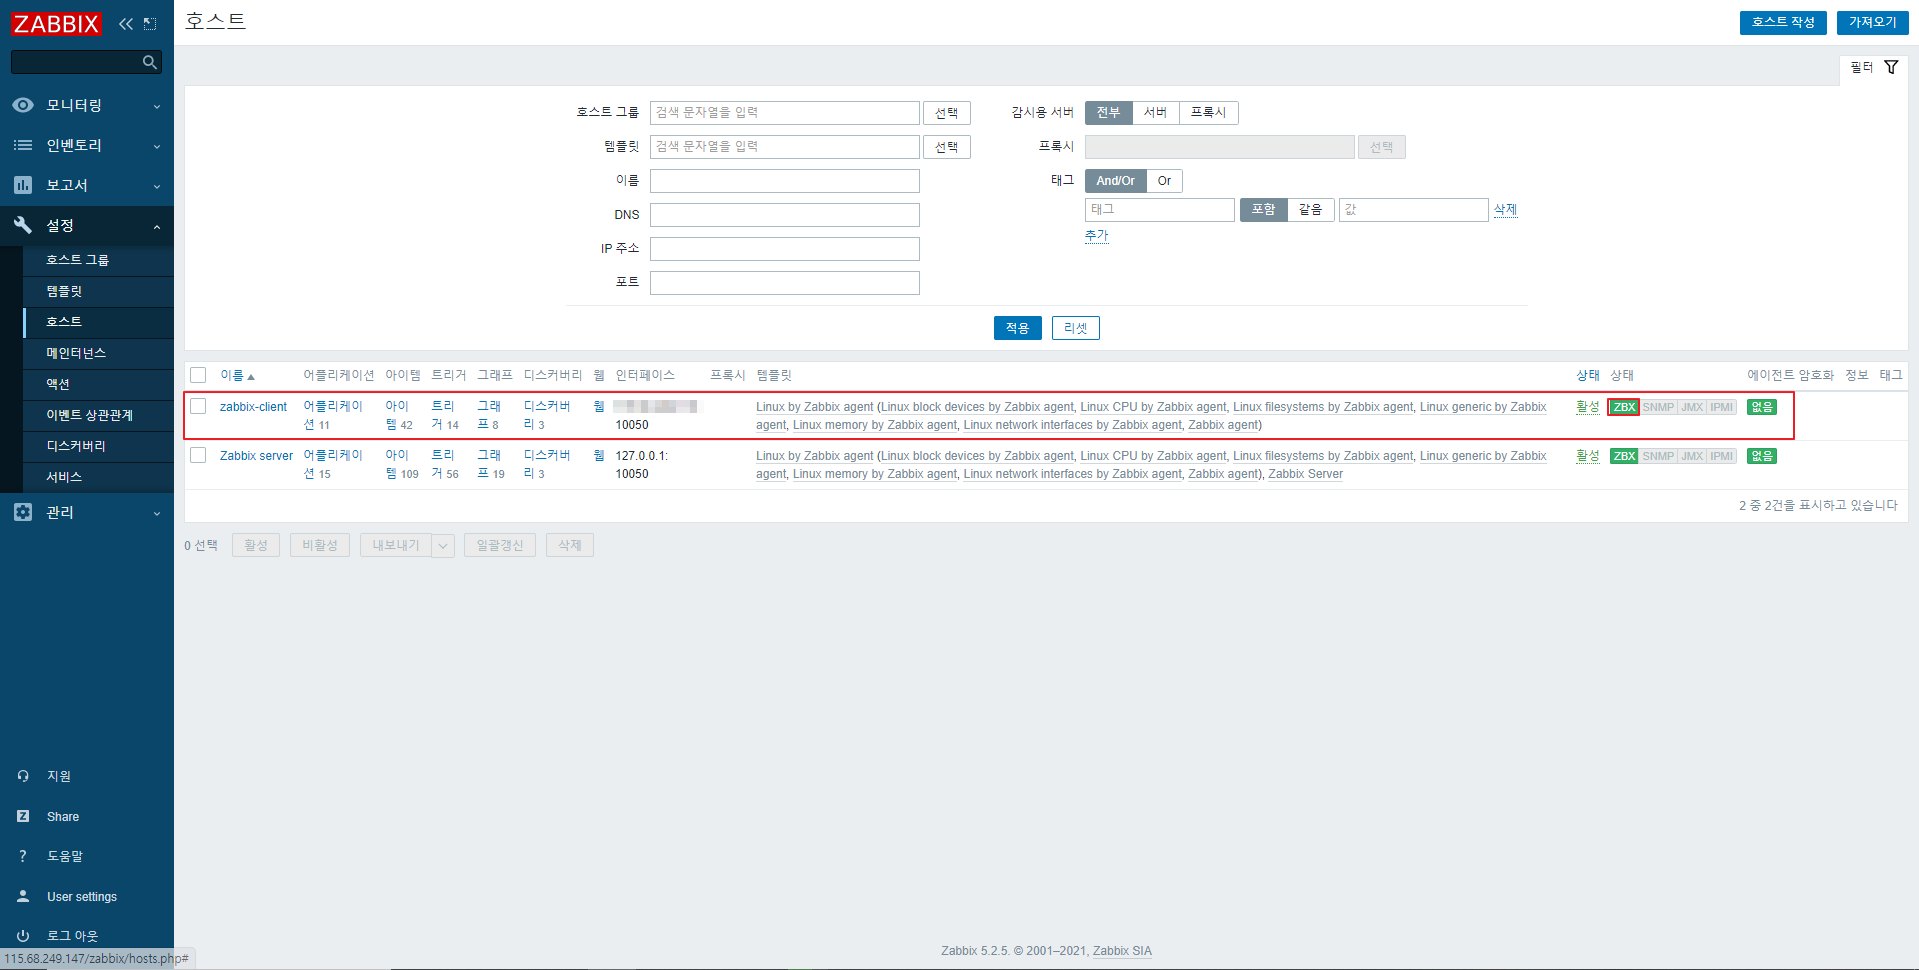Click 추가 to add a tag row
This screenshot has height=970, width=1919.
tap(1096, 235)
